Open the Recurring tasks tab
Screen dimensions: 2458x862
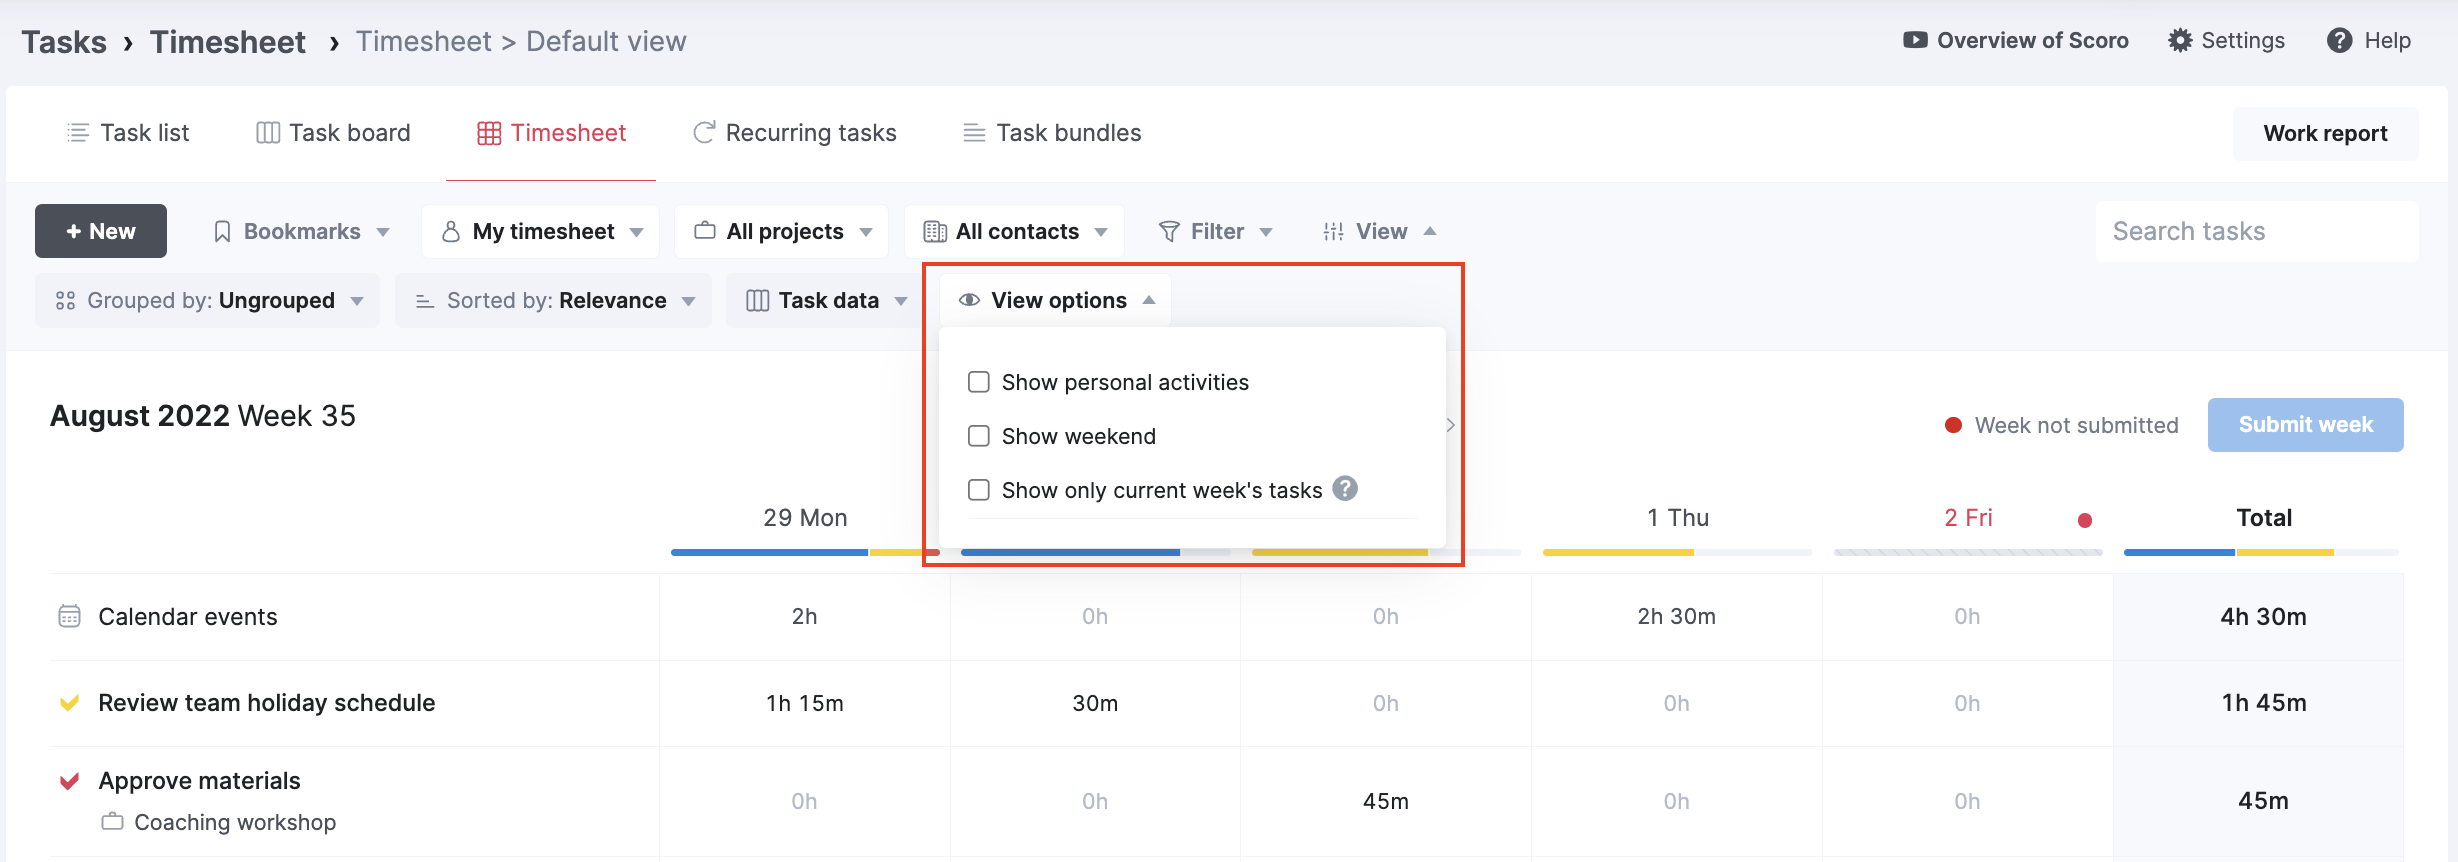795,132
